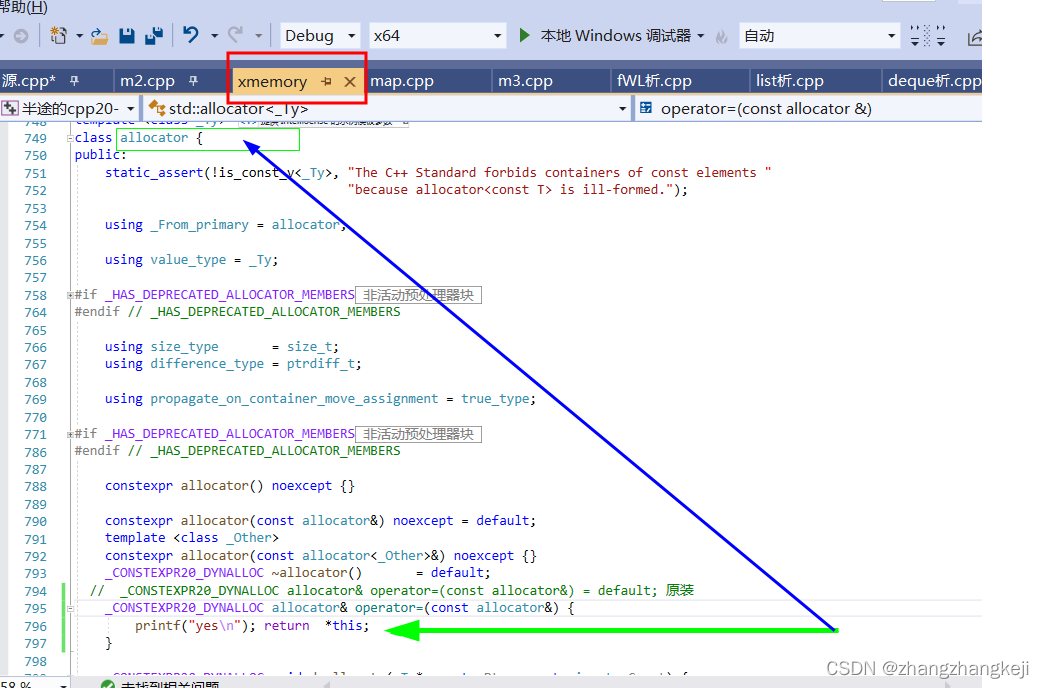Click the last indent-style icon before the share icon
This screenshot has height=688, width=1044.
tap(940, 36)
